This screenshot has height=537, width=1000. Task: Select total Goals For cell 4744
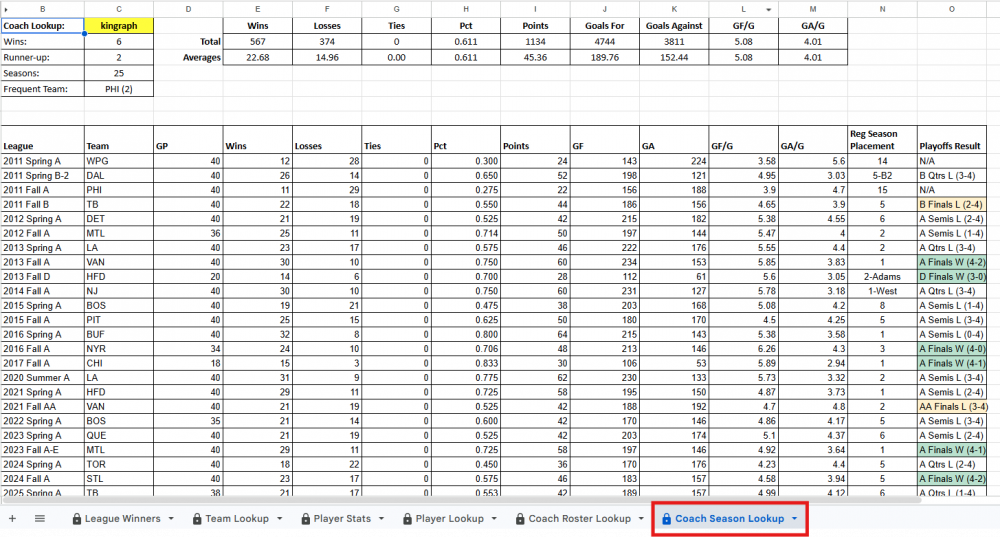coord(605,41)
